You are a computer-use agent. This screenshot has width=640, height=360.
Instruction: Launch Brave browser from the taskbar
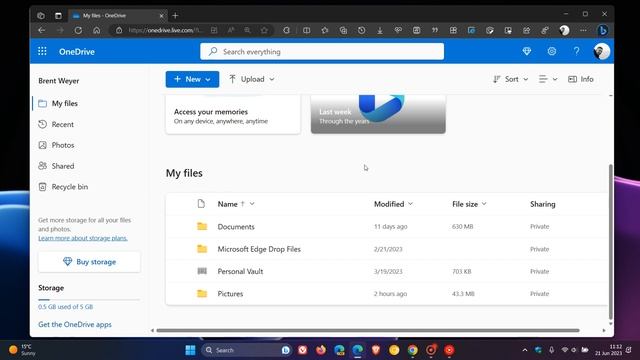[x=376, y=350]
